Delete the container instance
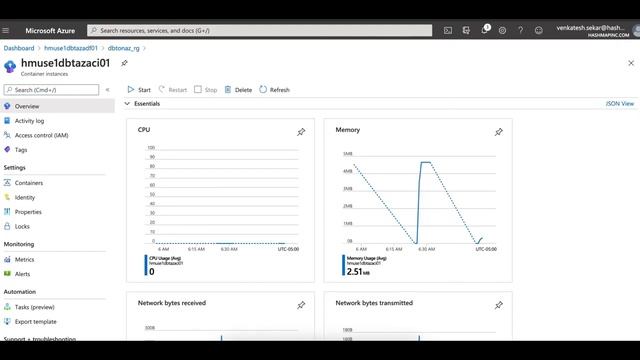 tap(238, 90)
